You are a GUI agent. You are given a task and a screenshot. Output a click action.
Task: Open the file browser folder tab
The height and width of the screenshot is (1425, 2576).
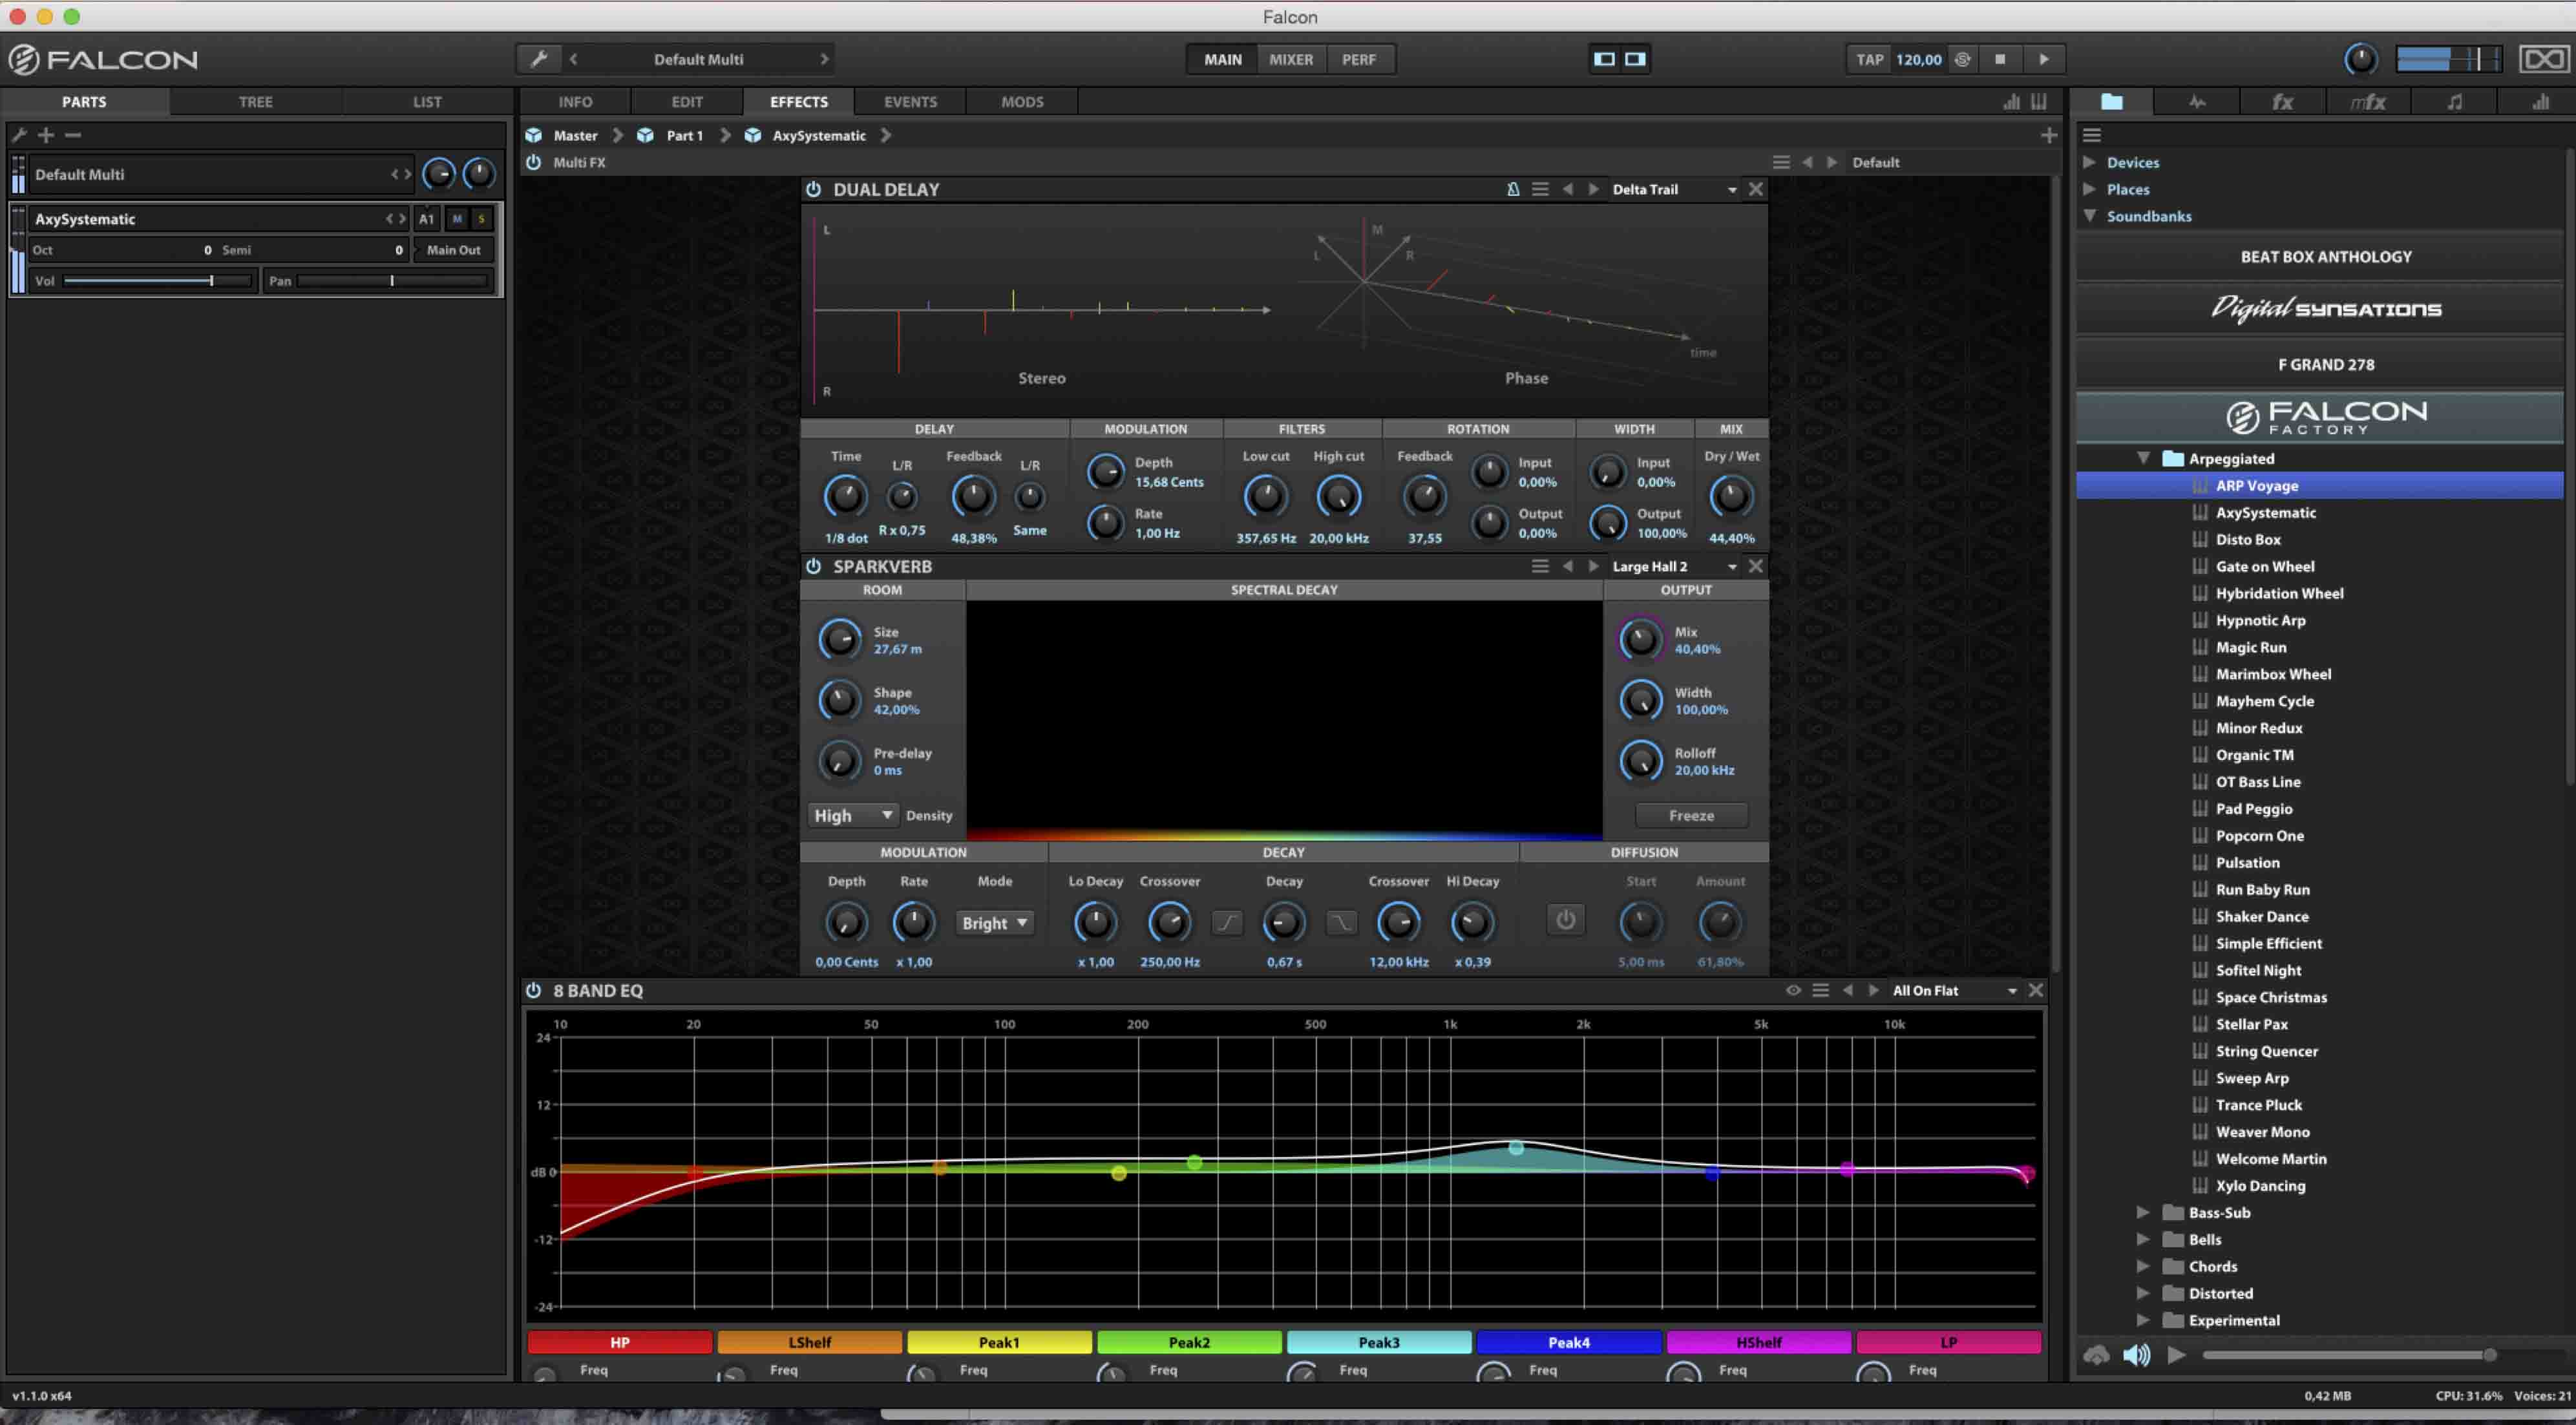pos(2112,102)
